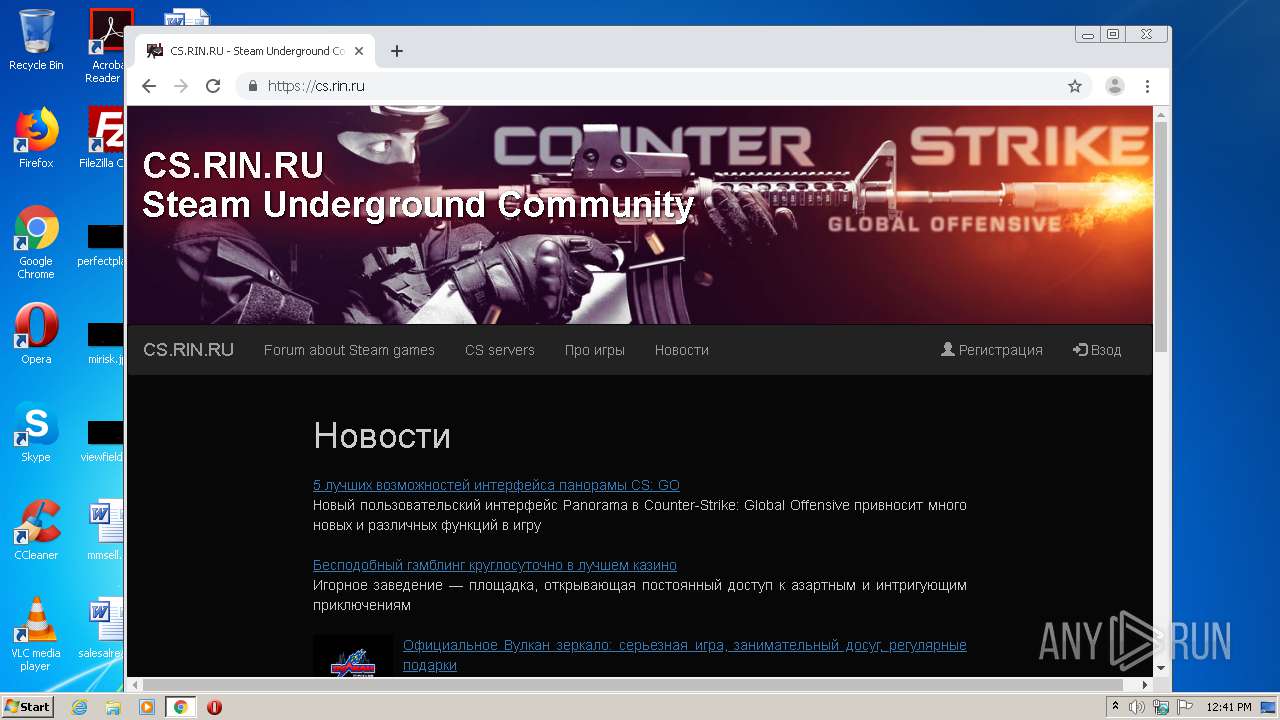1280x720 pixels.
Task: Click the browser forward arrow
Action: tap(181, 86)
